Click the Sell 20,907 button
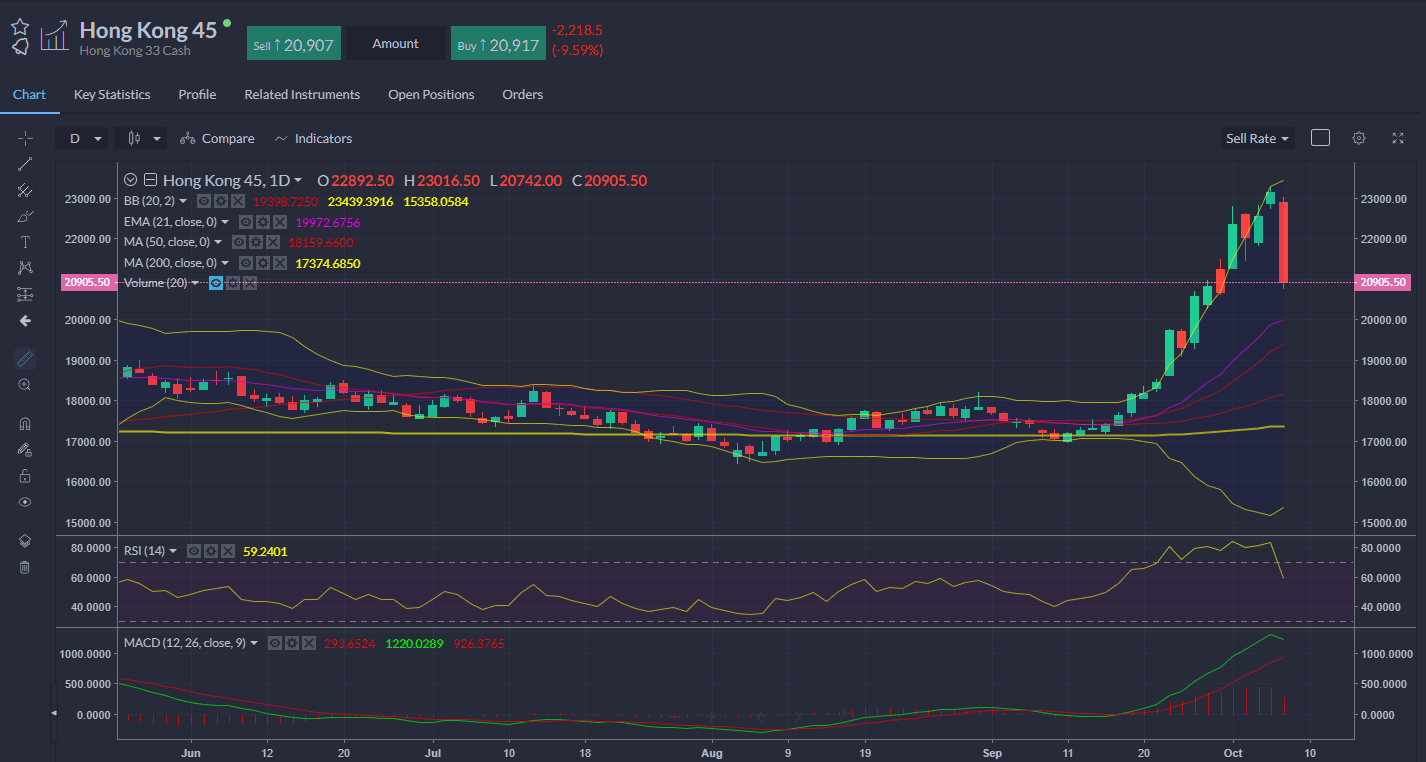This screenshot has height=762, width=1426. point(294,44)
